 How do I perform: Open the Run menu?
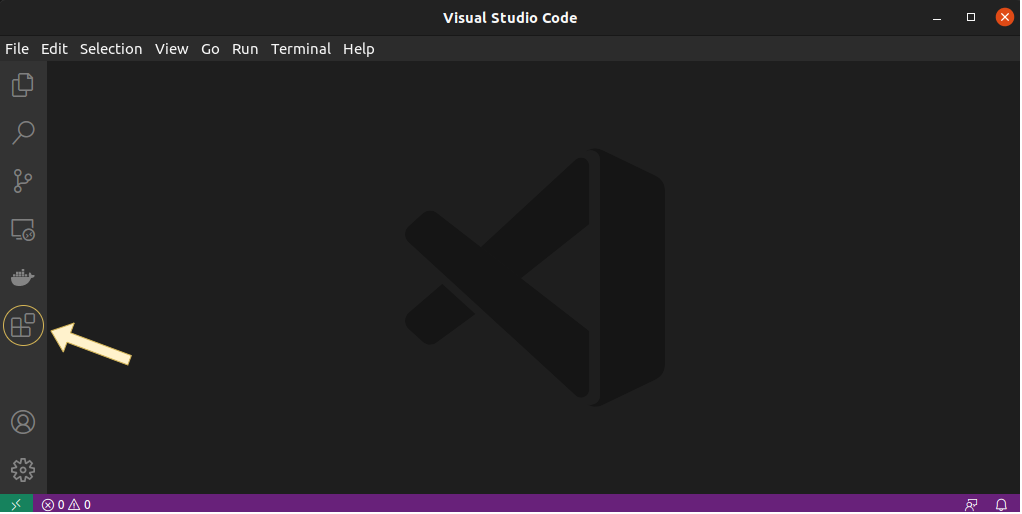(x=245, y=49)
